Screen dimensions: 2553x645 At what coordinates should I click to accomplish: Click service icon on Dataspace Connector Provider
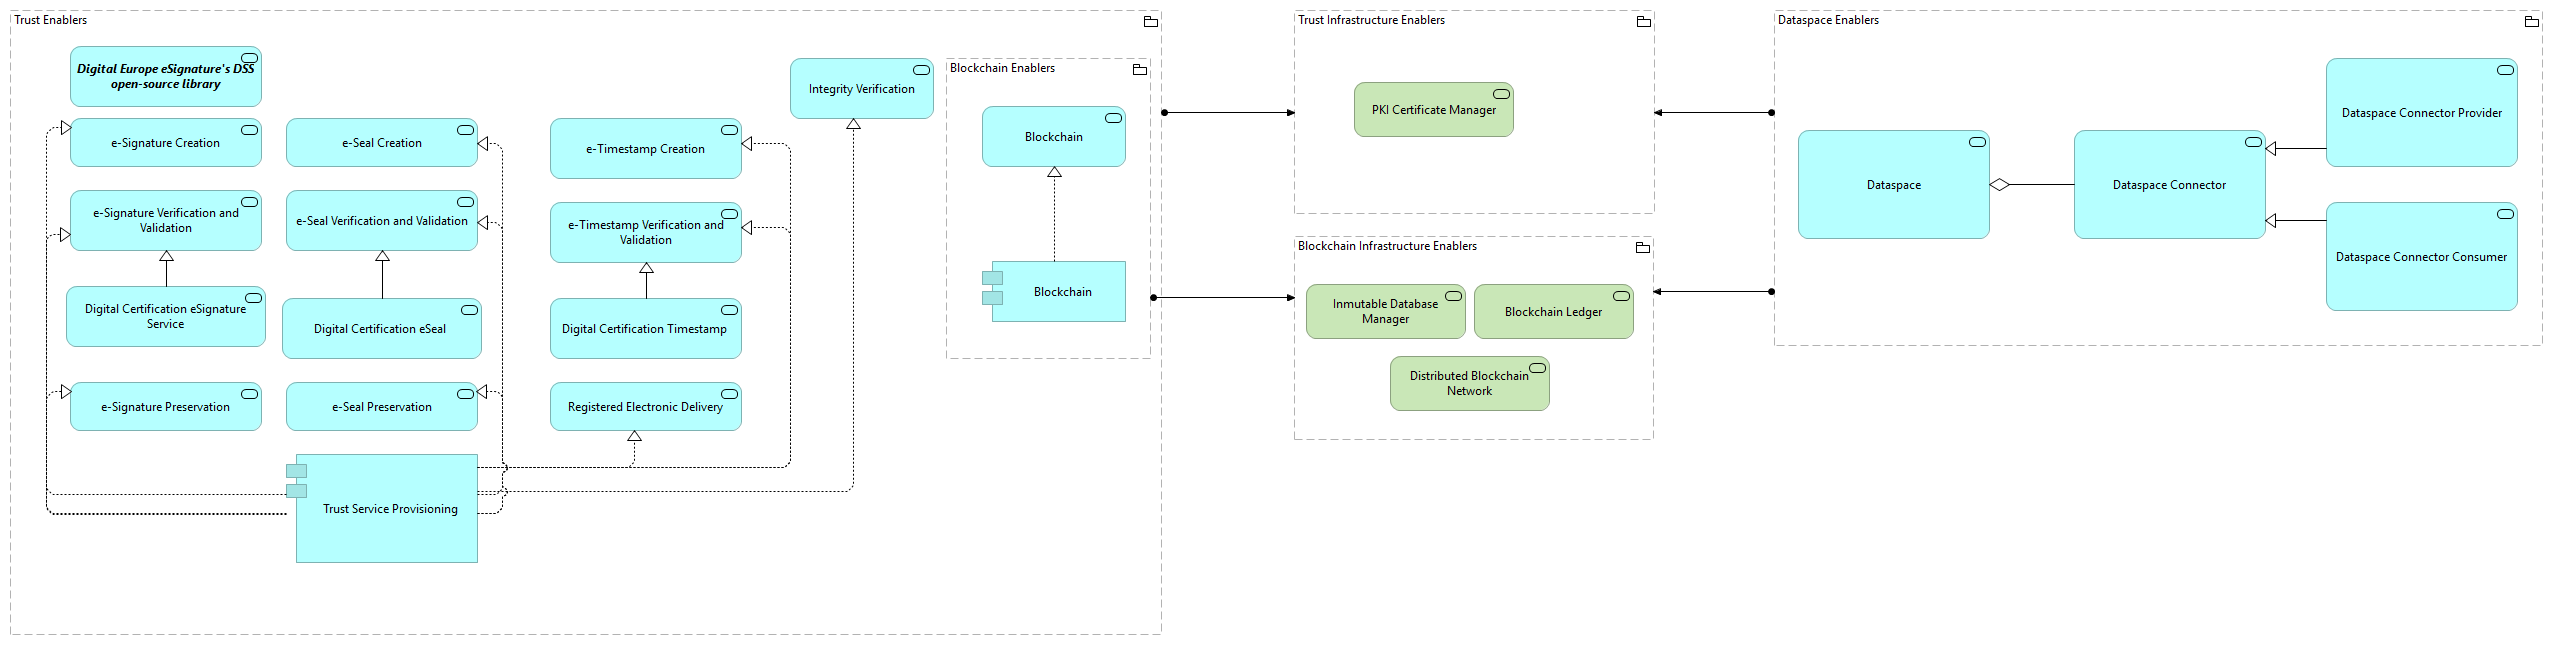pos(2505,70)
